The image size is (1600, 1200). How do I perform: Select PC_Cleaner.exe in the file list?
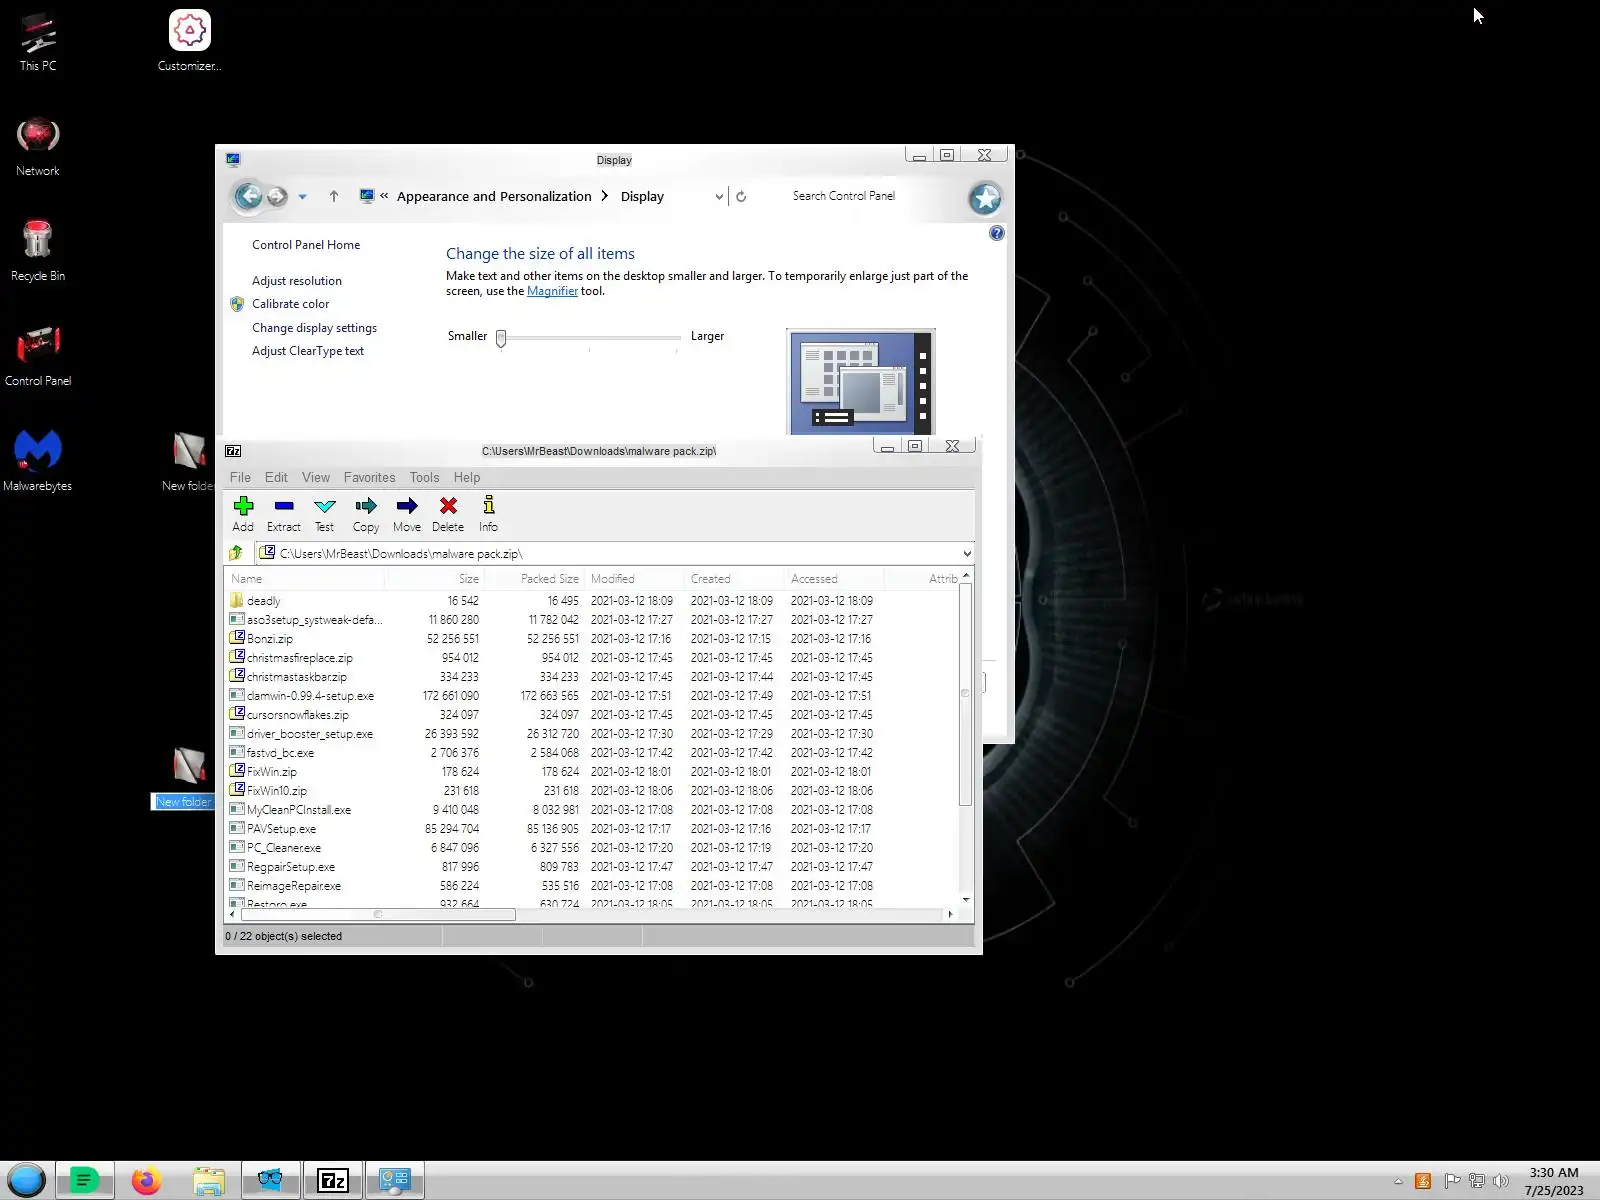pos(284,848)
